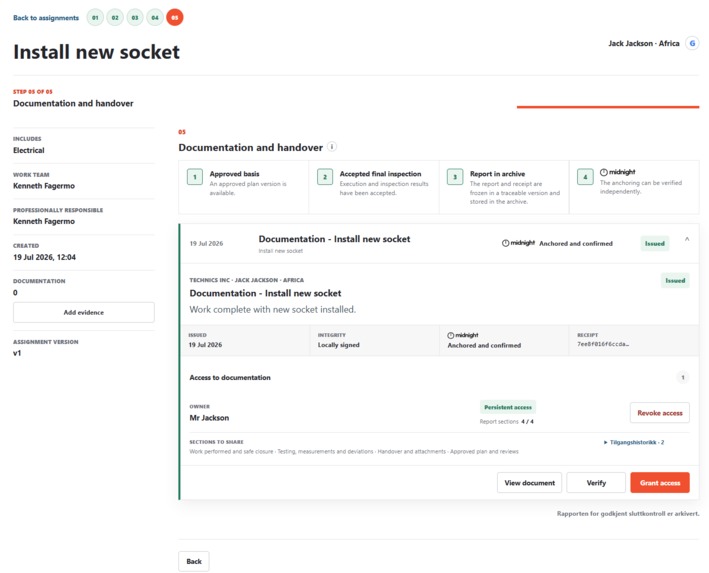Click Anchored and confirmed in header row
The height and width of the screenshot is (573, 709).
(x=576, y=243)
